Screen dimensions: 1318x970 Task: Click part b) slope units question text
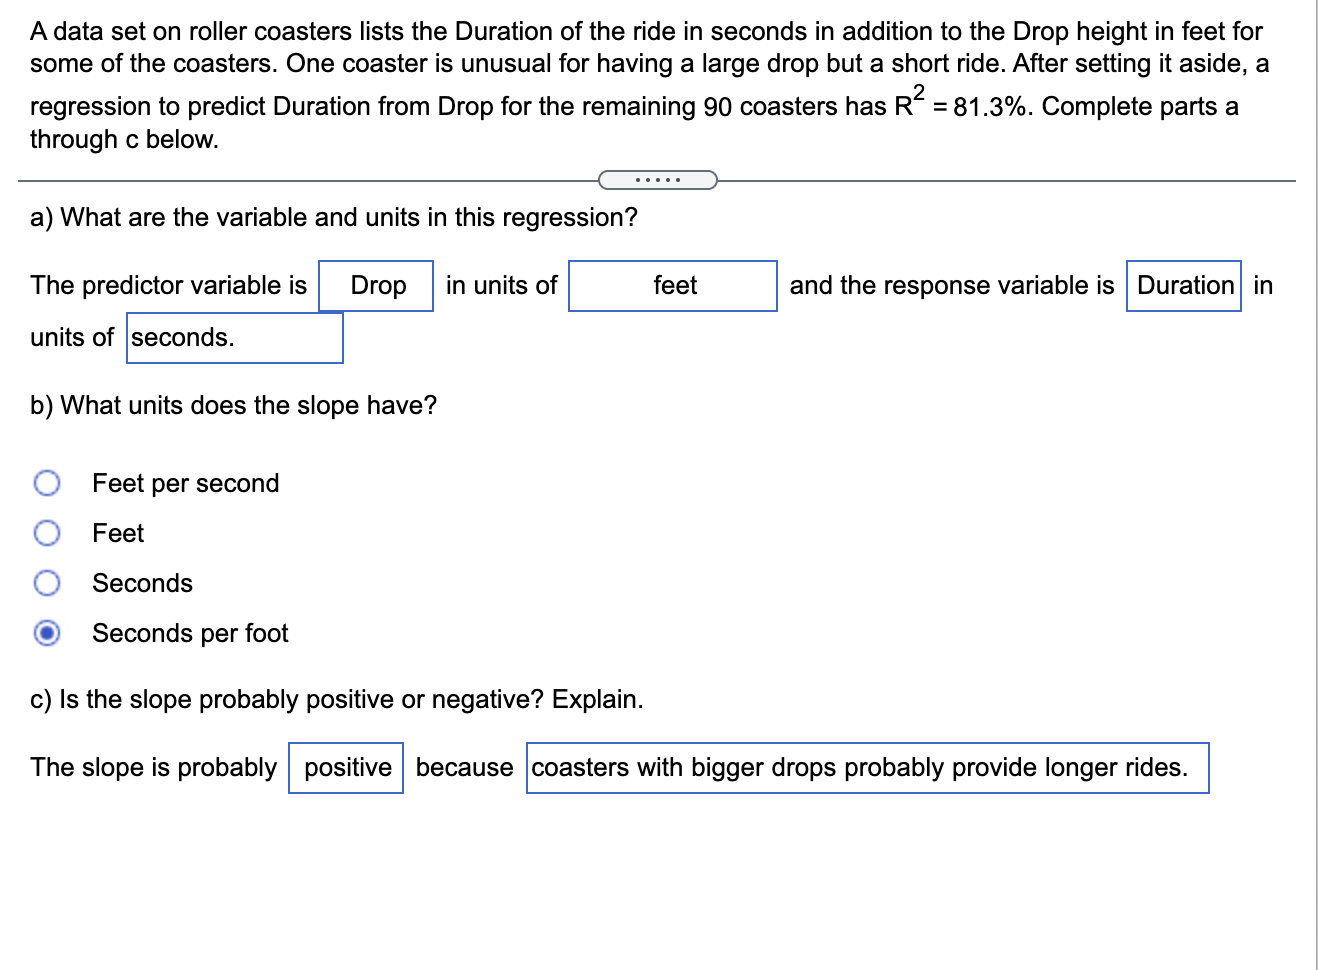(233, 405)
